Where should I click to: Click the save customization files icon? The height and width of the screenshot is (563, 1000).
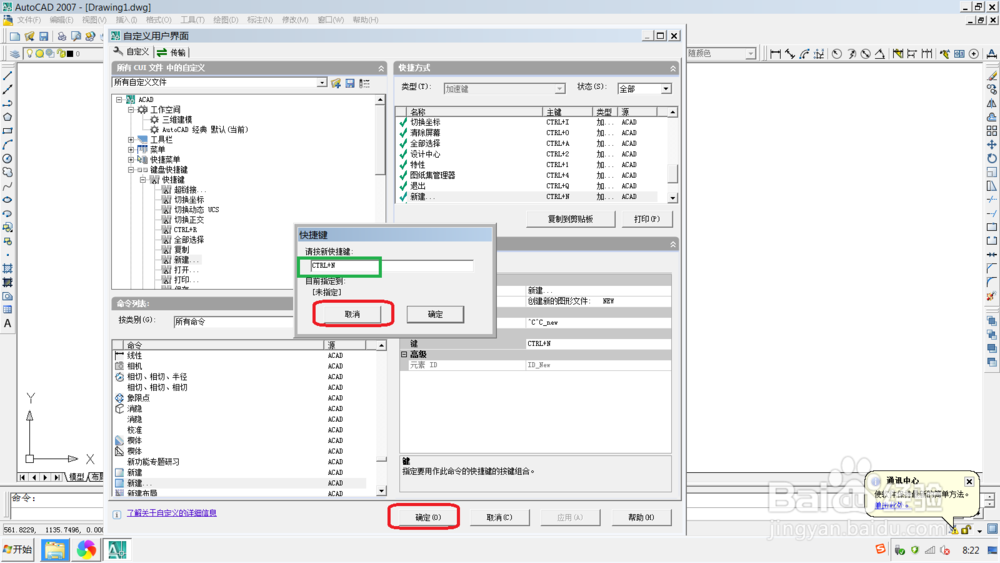[x=350, y=83]
